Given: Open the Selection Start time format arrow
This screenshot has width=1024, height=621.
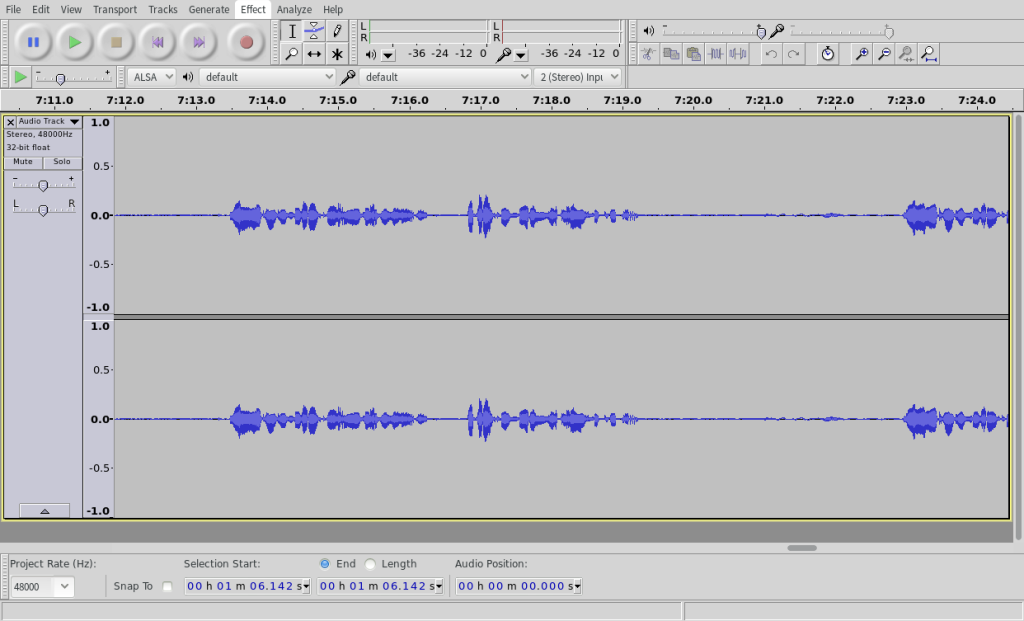Looking at the screenshot, I should [x=306, y=586].
